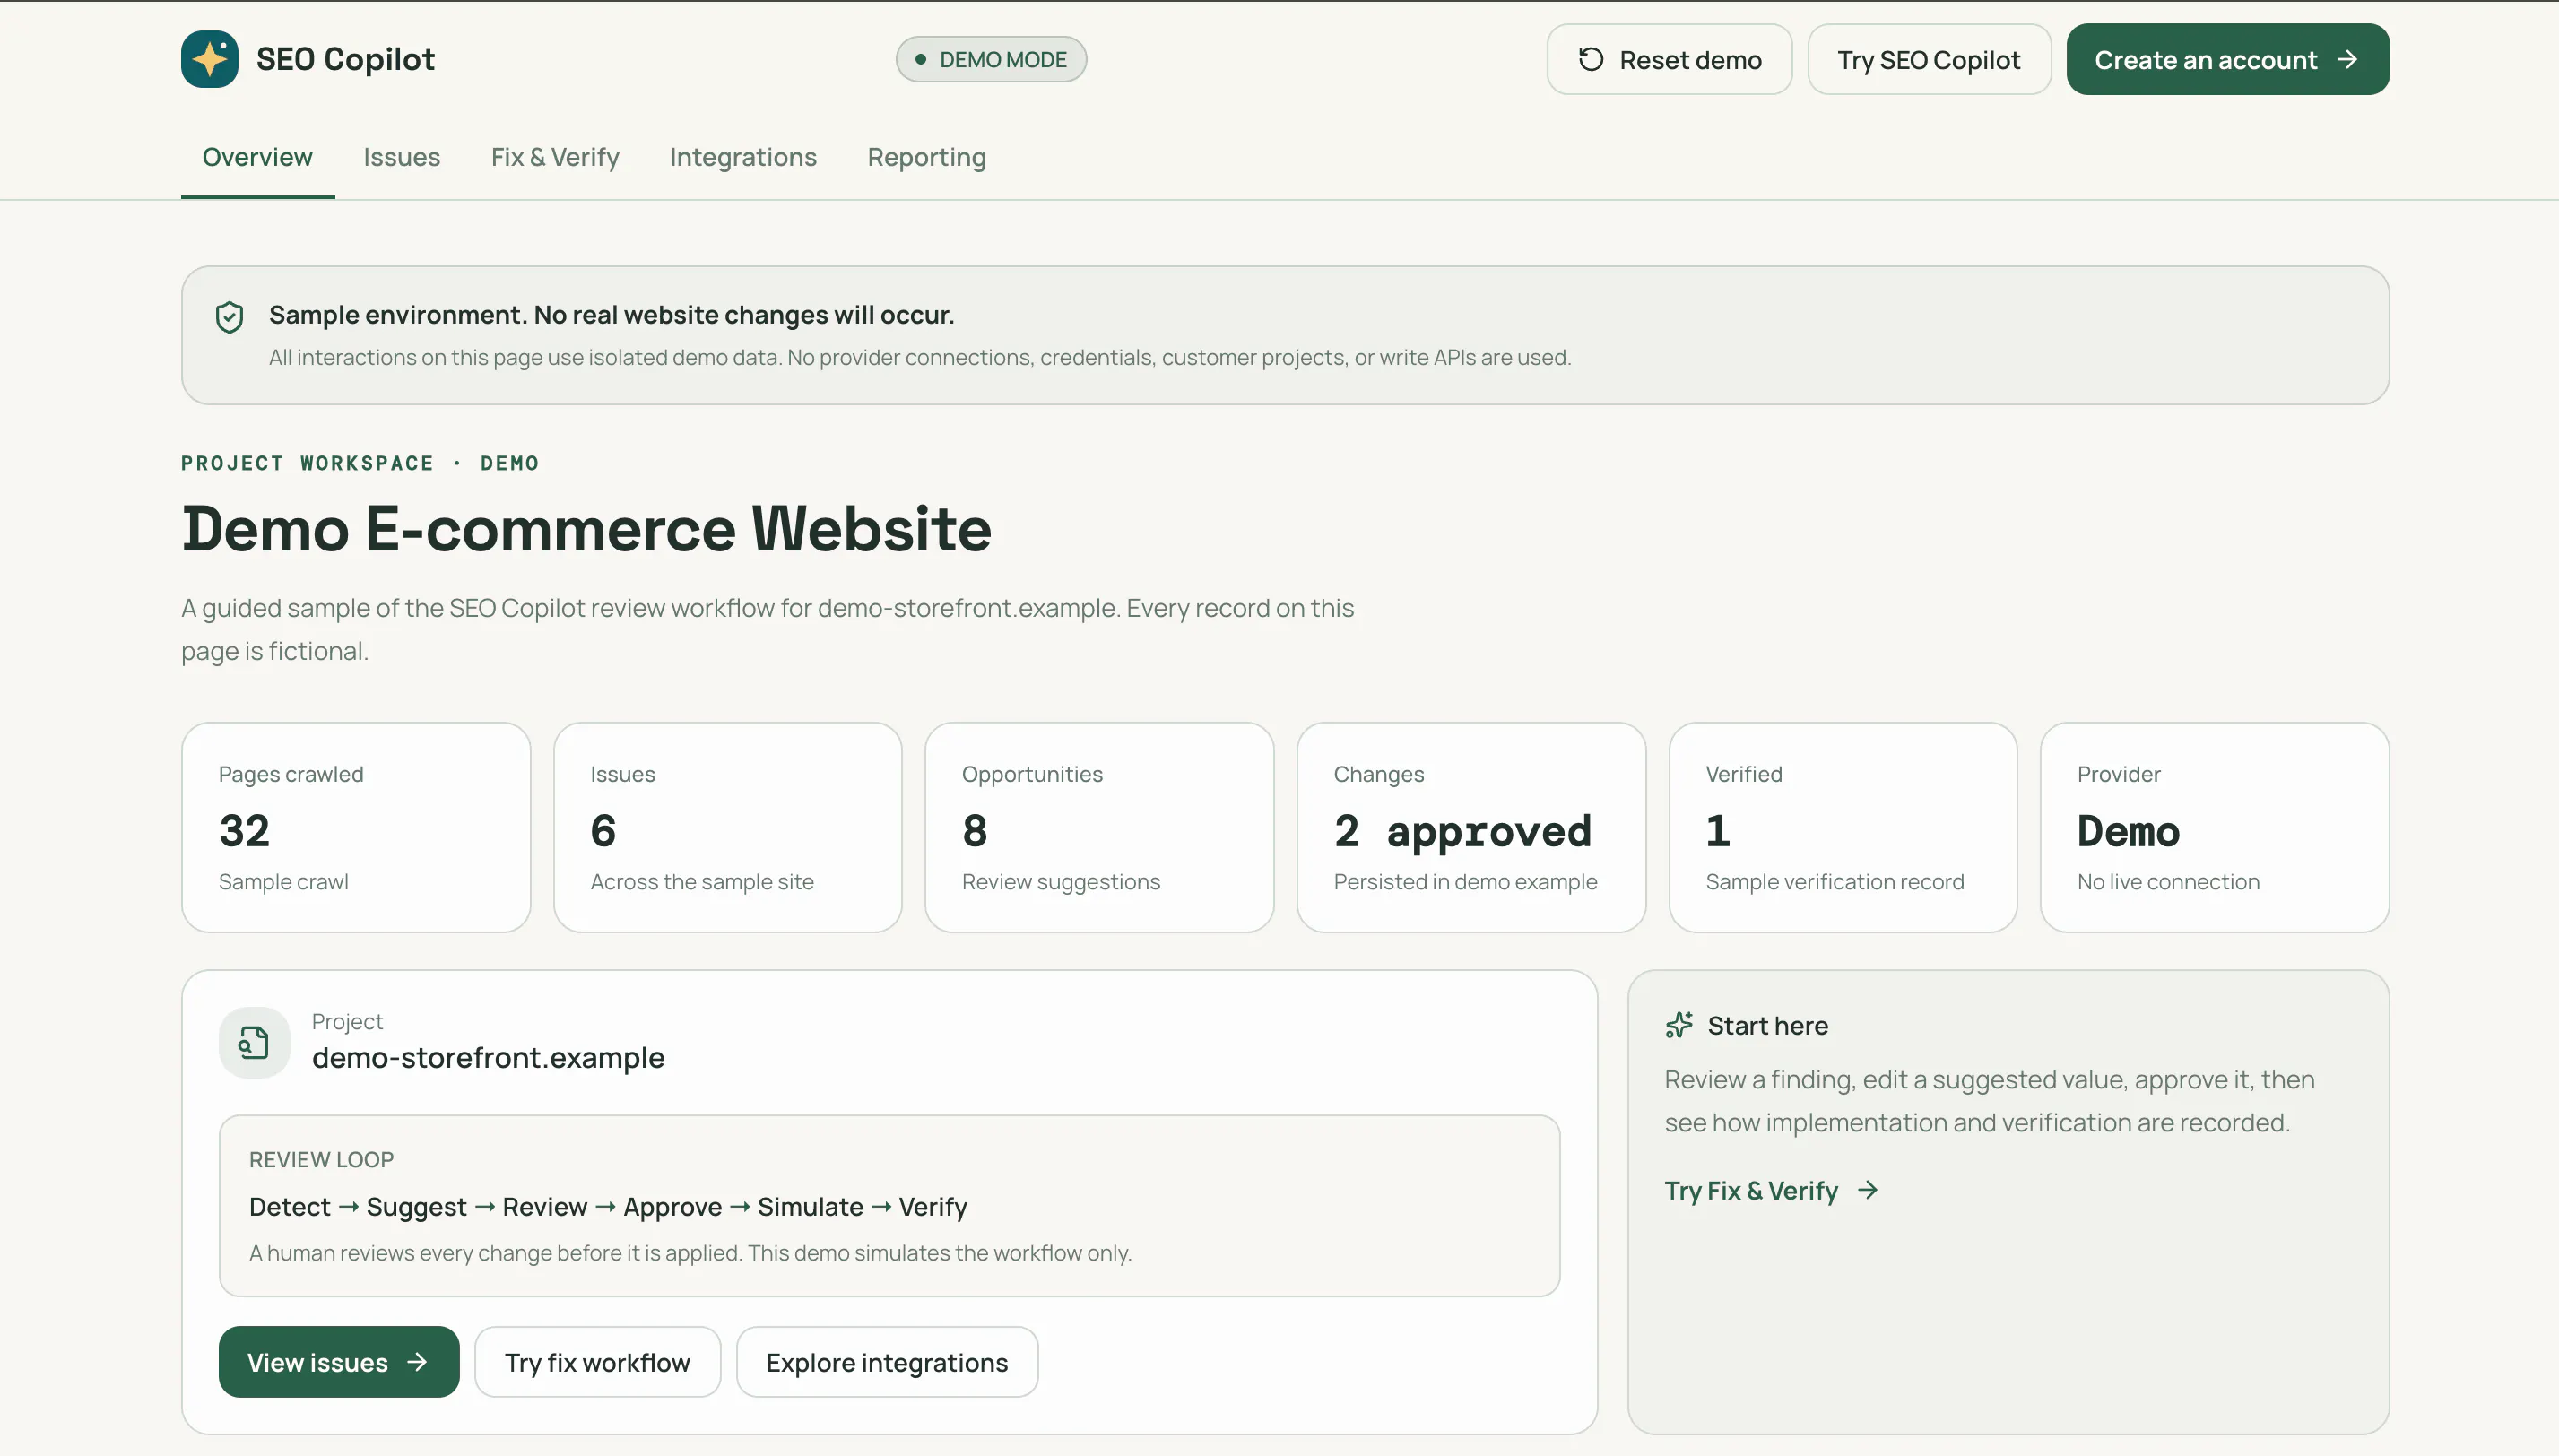The width and height of the screenshot is (2559, 1456).
Task: Click the SEO Copilot star logo icon
Action: [209, 59]
